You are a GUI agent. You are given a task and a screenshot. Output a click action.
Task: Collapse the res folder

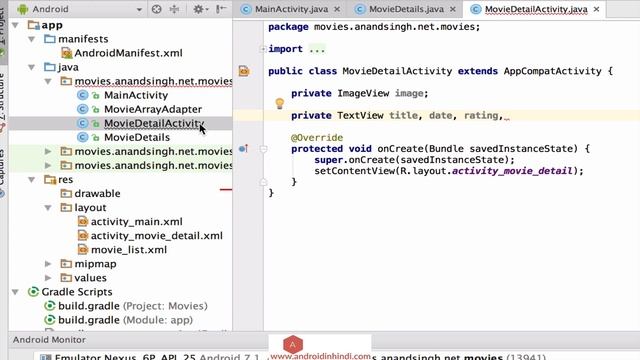(32, 180)
